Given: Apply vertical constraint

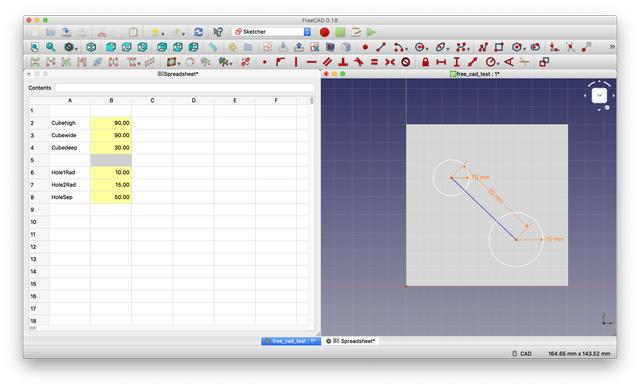Looking at the screenshot, I should 296,62.
